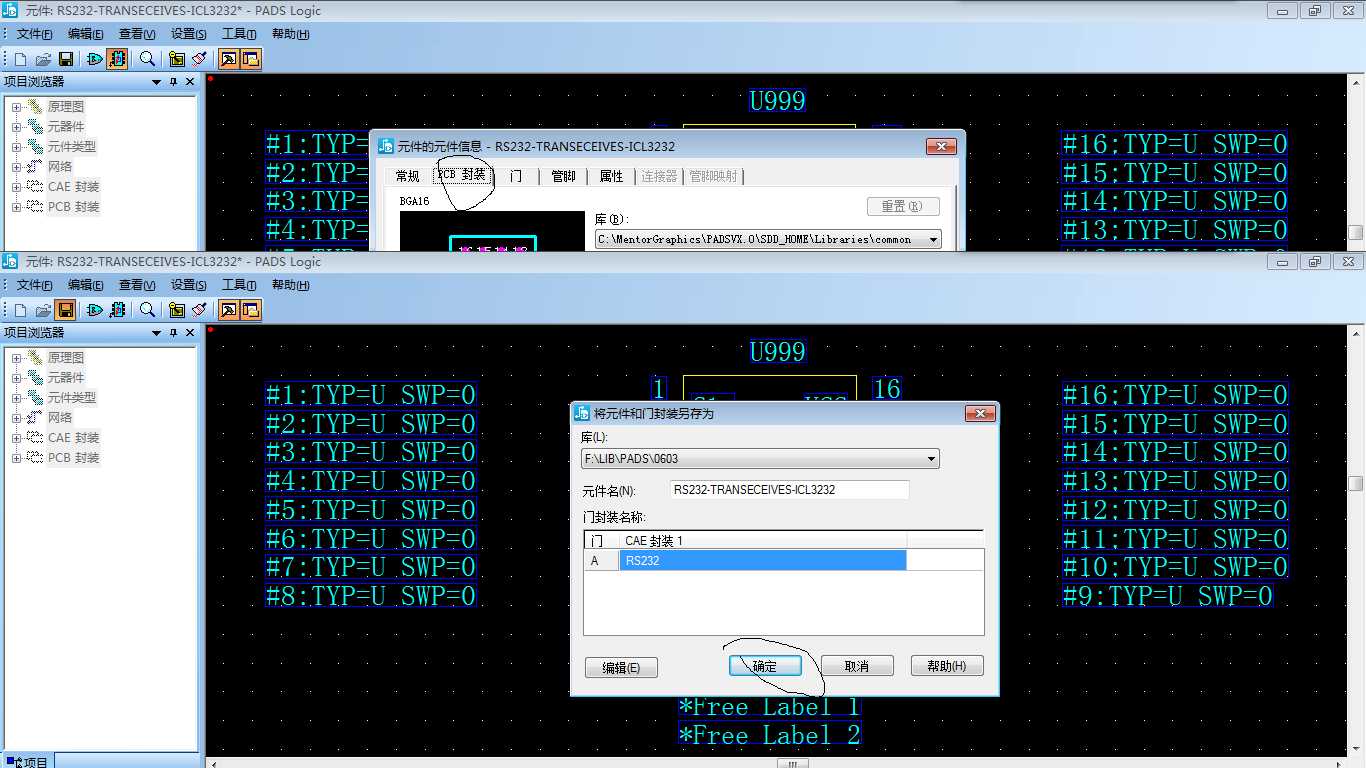The image size is (1366, 768).
Task: Select 项目 tab at bottom of lower window
Action: pyautogui.click(x=27, y=761)
